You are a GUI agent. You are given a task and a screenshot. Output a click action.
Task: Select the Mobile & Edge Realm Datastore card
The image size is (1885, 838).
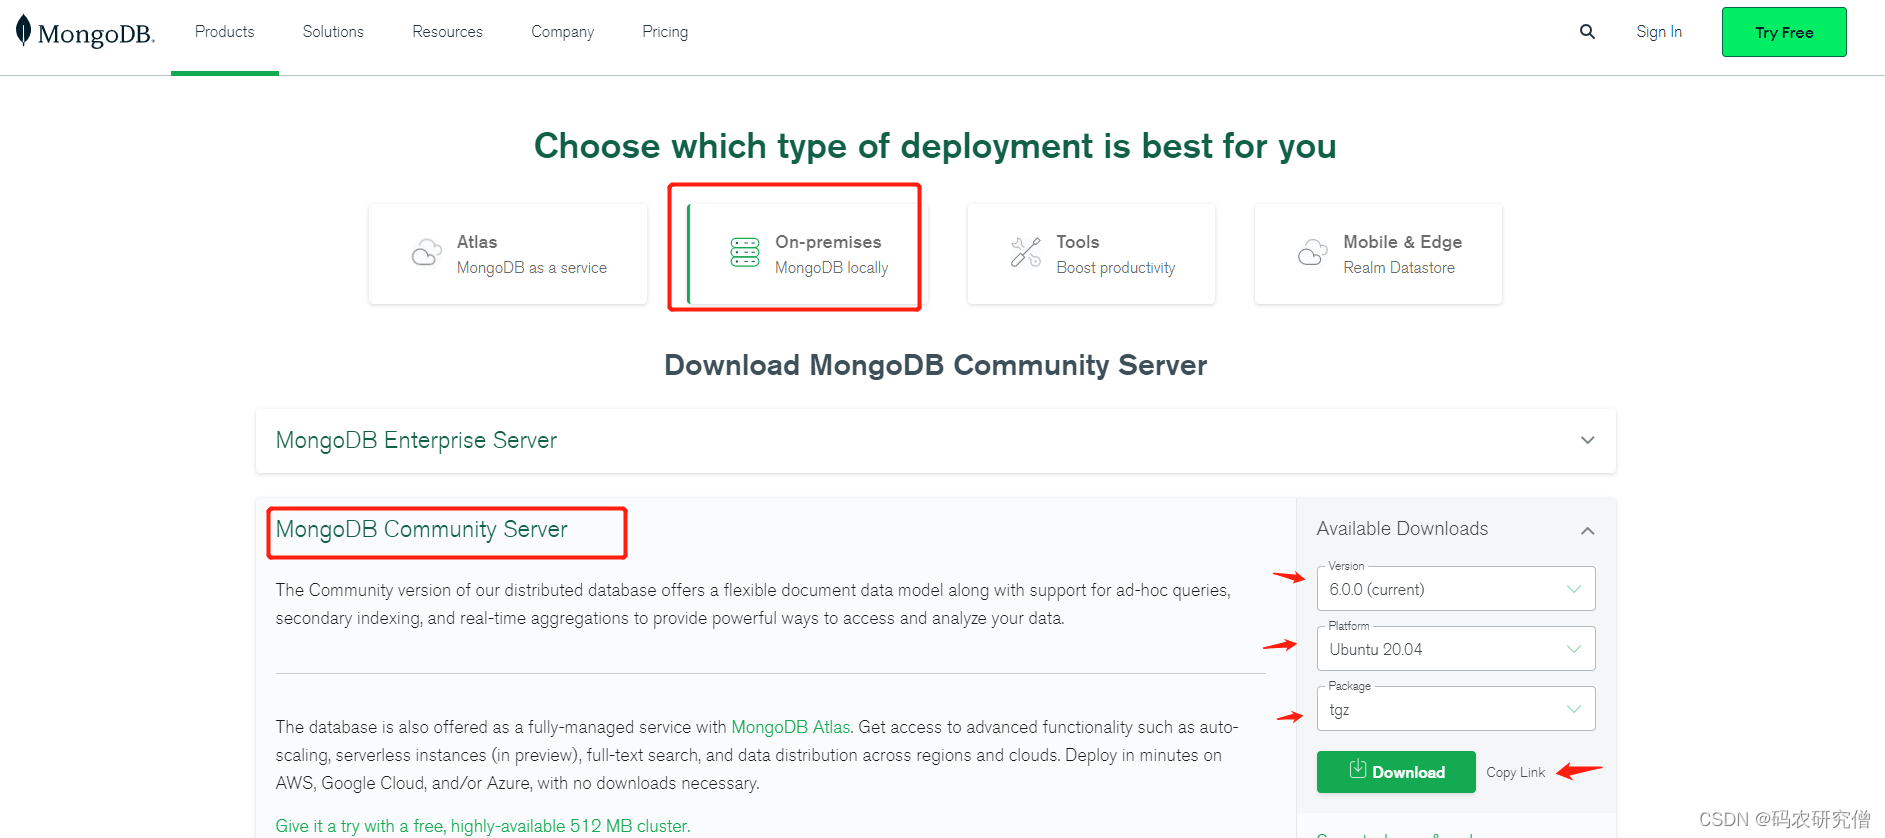pyautogui.click(x=1378, y=254)
